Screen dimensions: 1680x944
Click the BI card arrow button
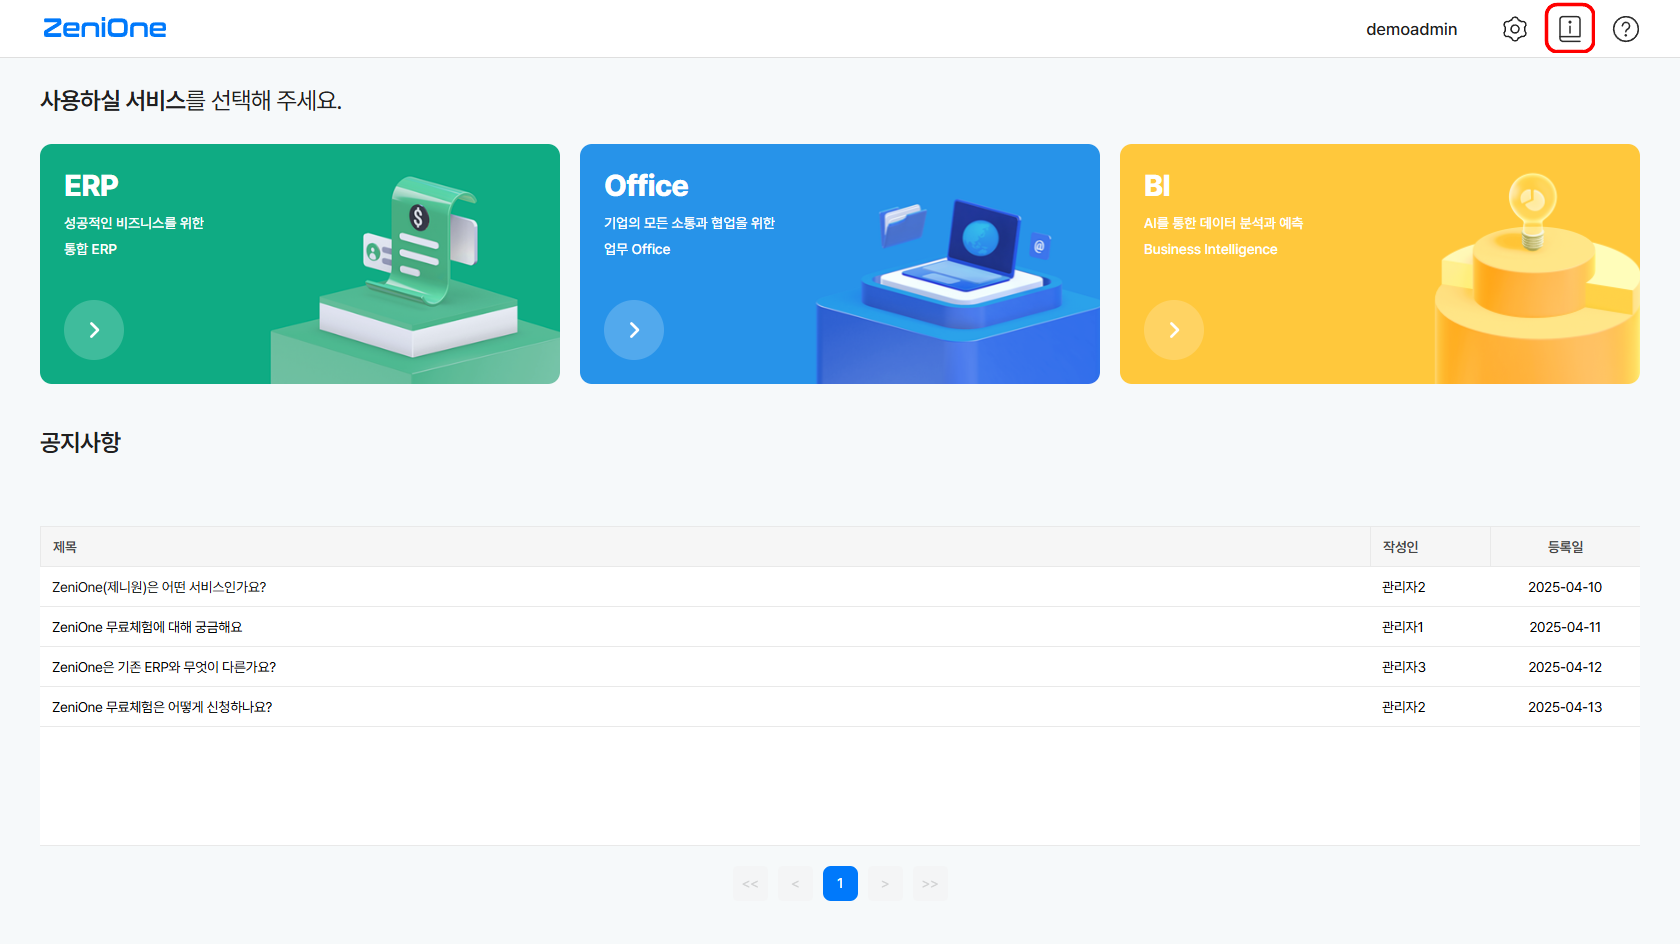coord(1174,330)
